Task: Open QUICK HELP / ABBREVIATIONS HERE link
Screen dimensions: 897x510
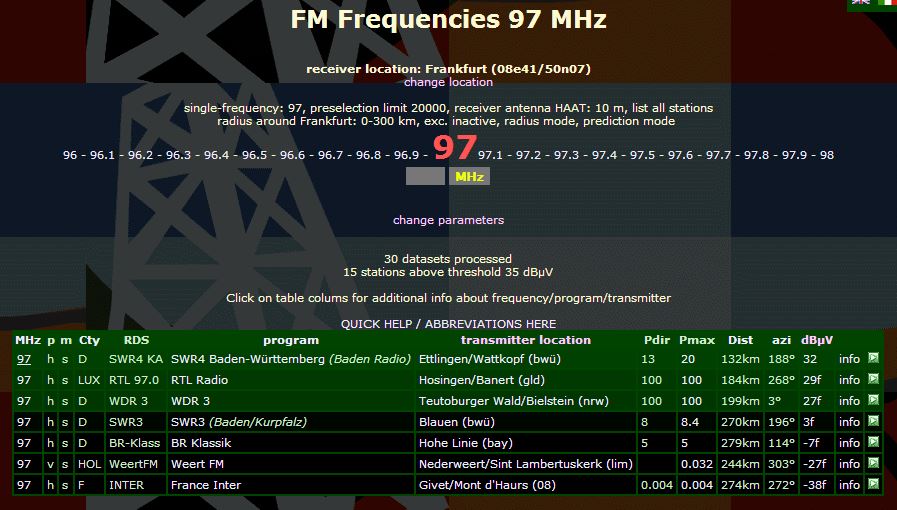Action: (x=448, y=324)
